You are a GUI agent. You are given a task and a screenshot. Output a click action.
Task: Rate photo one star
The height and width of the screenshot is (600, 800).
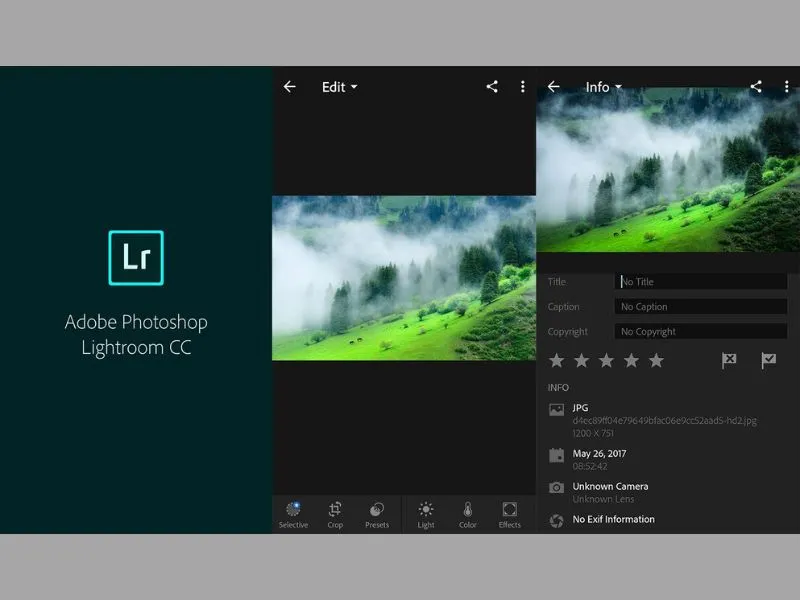[x=557, y=361]
